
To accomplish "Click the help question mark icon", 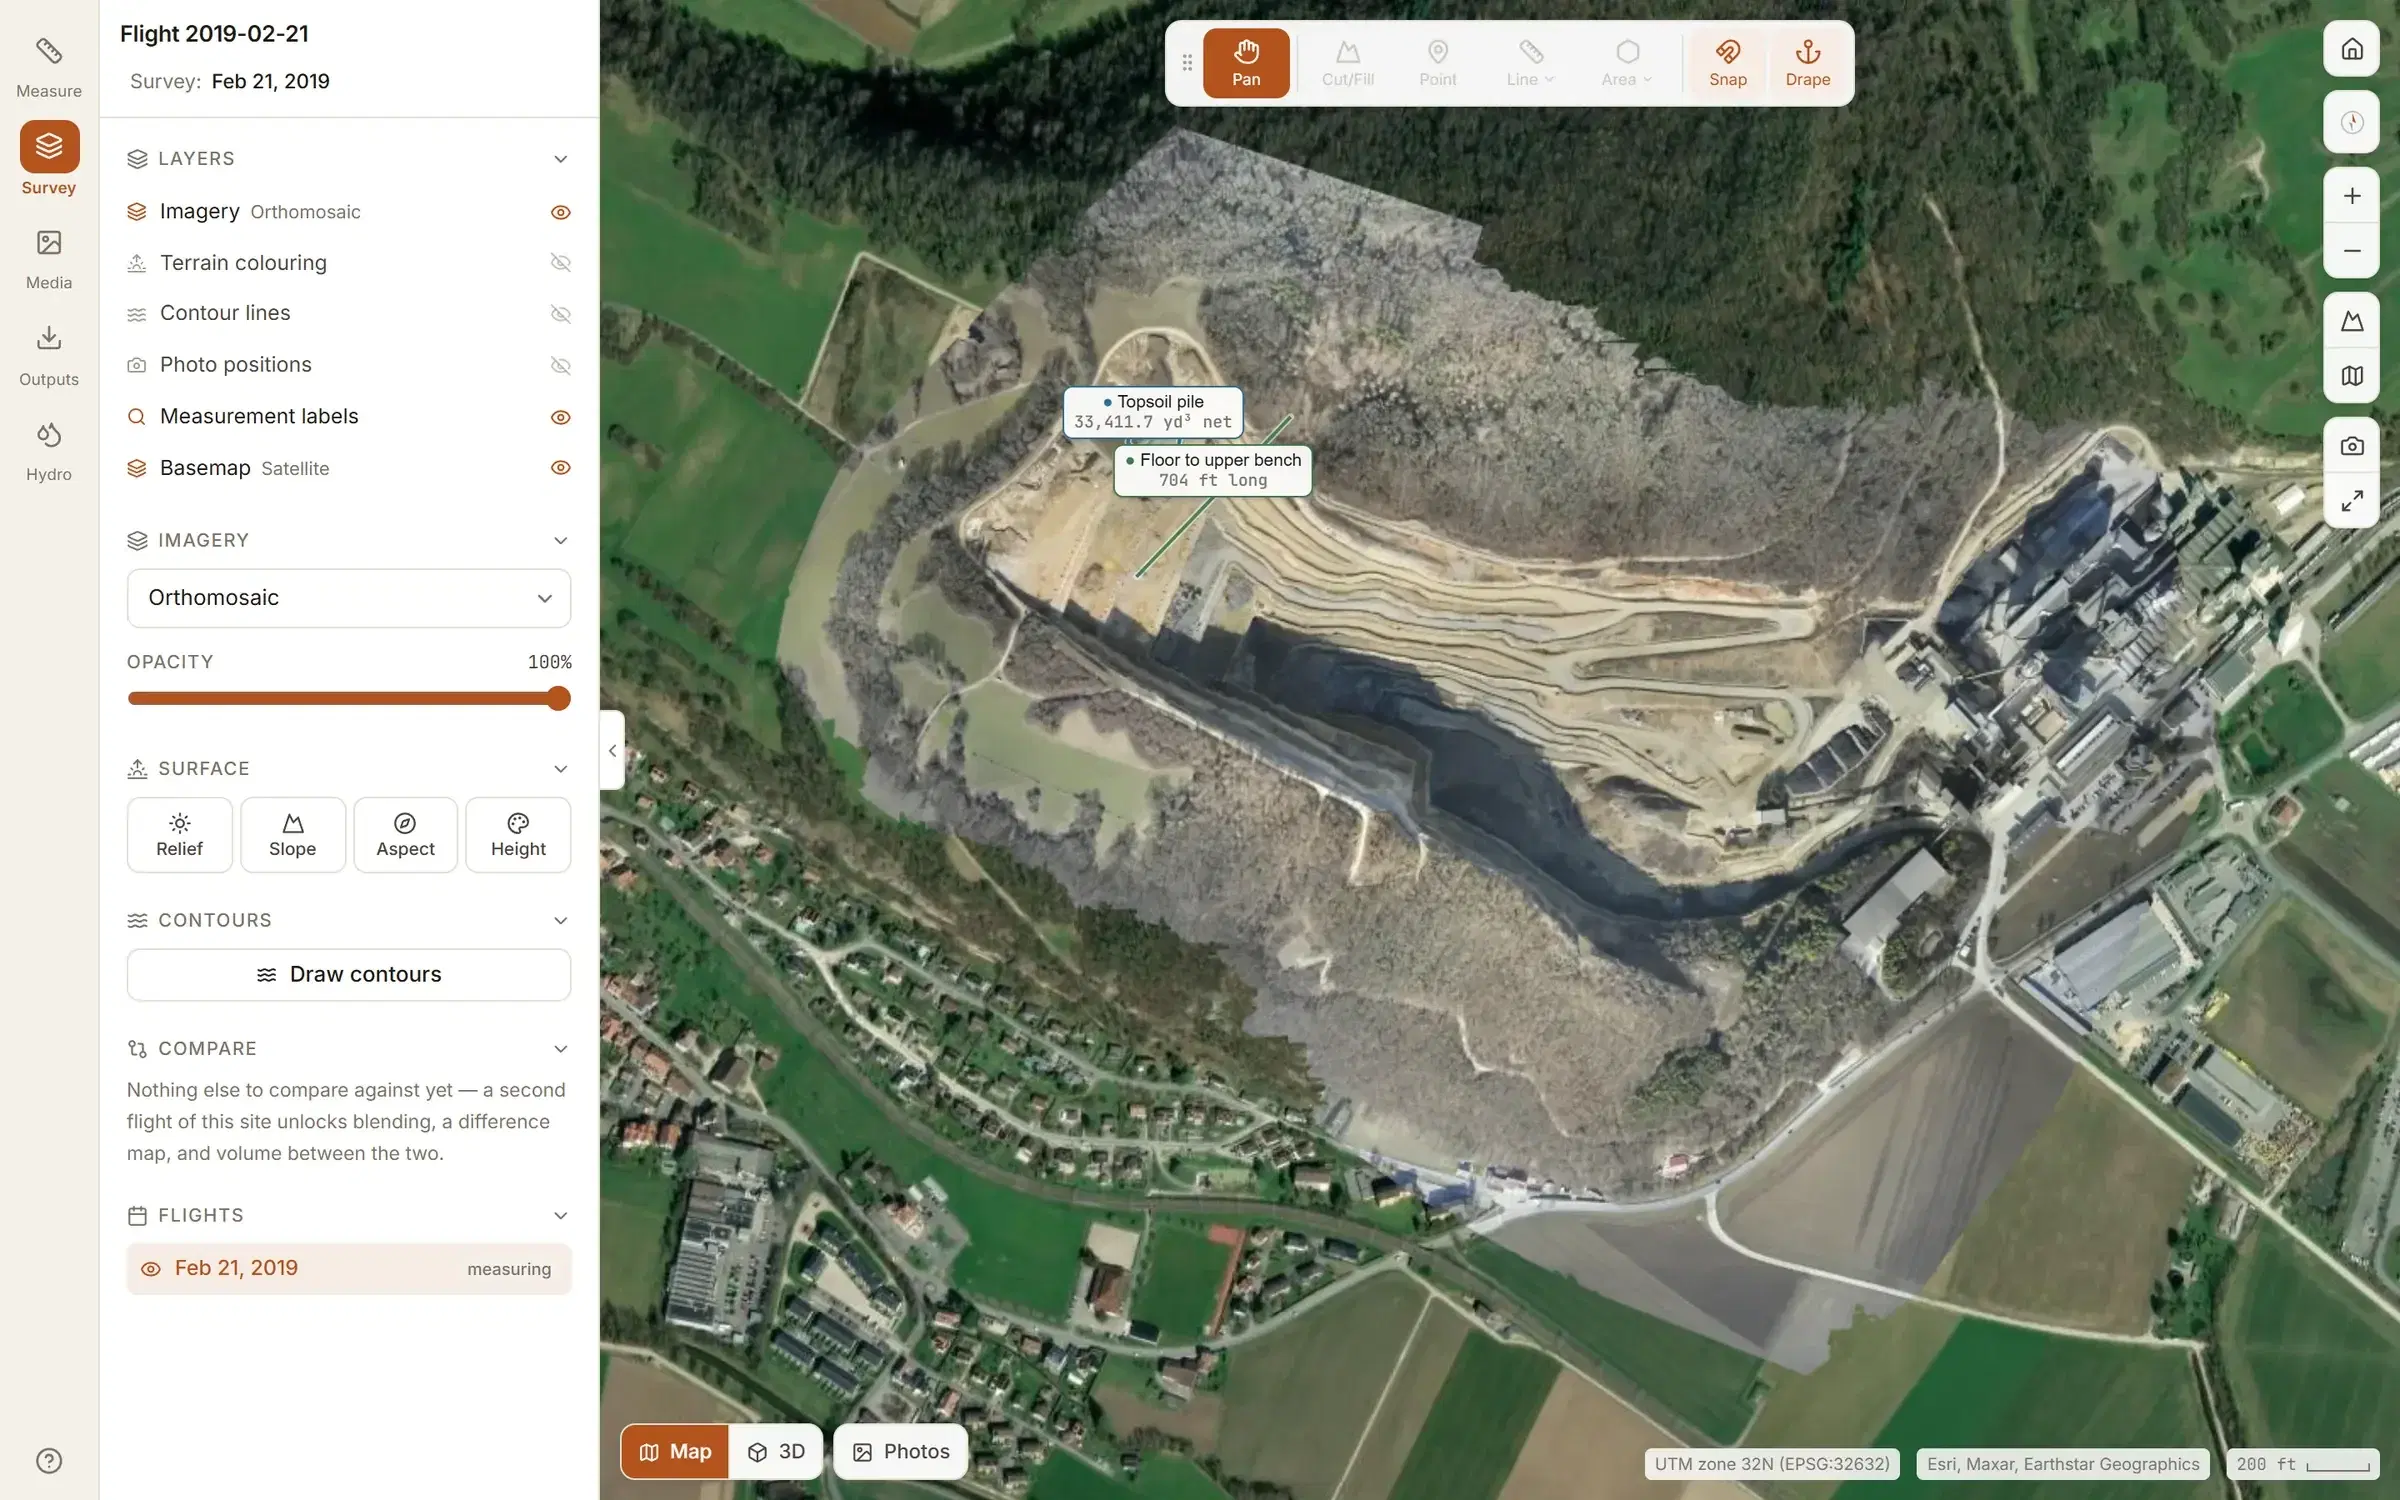I will point(49,1461).
